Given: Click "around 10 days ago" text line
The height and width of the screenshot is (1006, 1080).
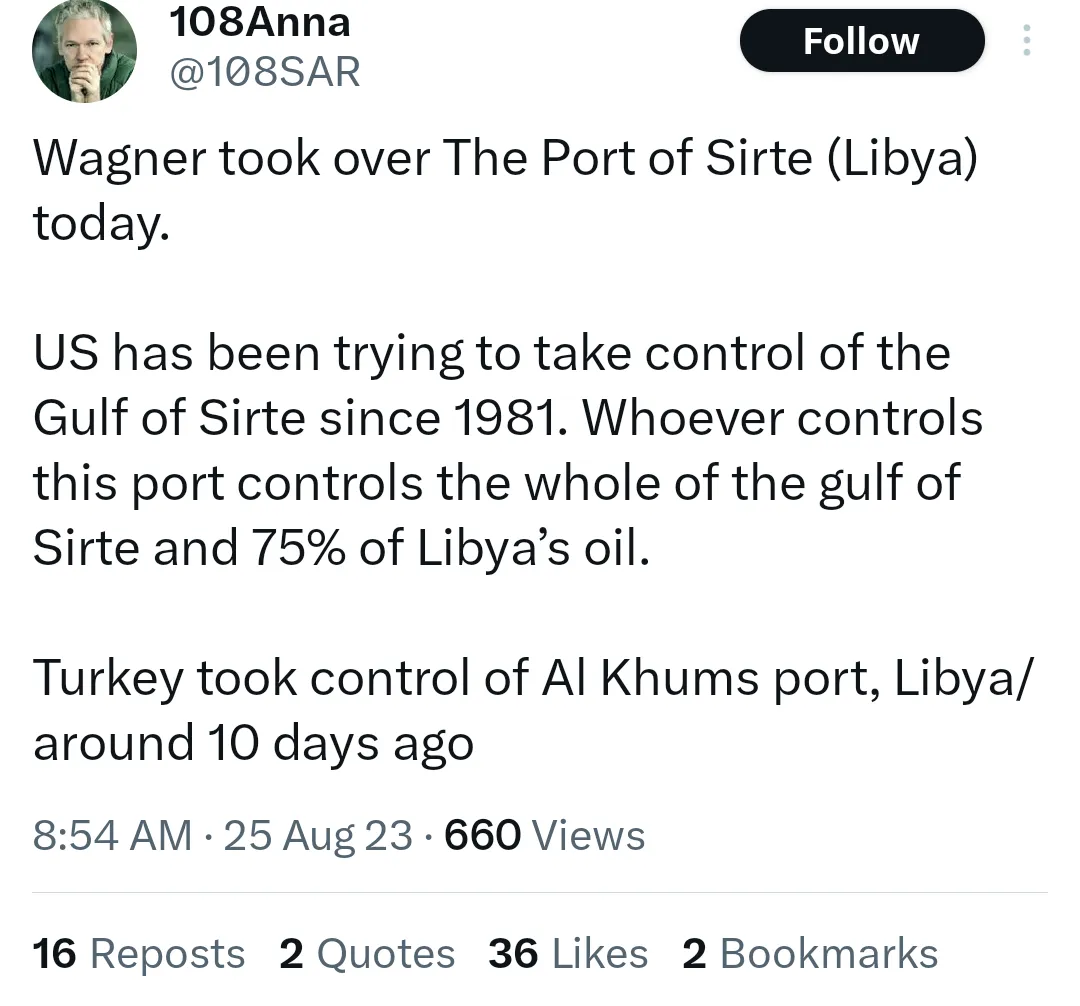Looking at the screenshot, I should pyautogui.click(x=253, y=743).
